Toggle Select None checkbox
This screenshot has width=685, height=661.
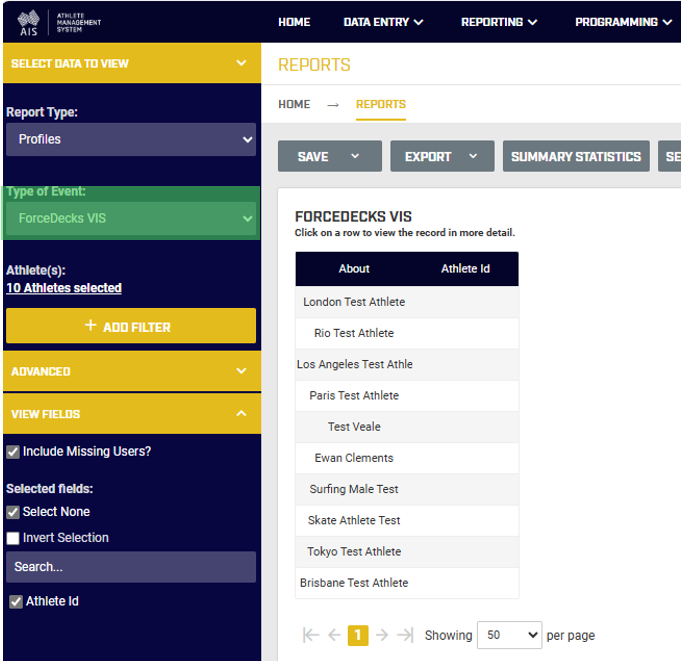(x=13, y=512)
